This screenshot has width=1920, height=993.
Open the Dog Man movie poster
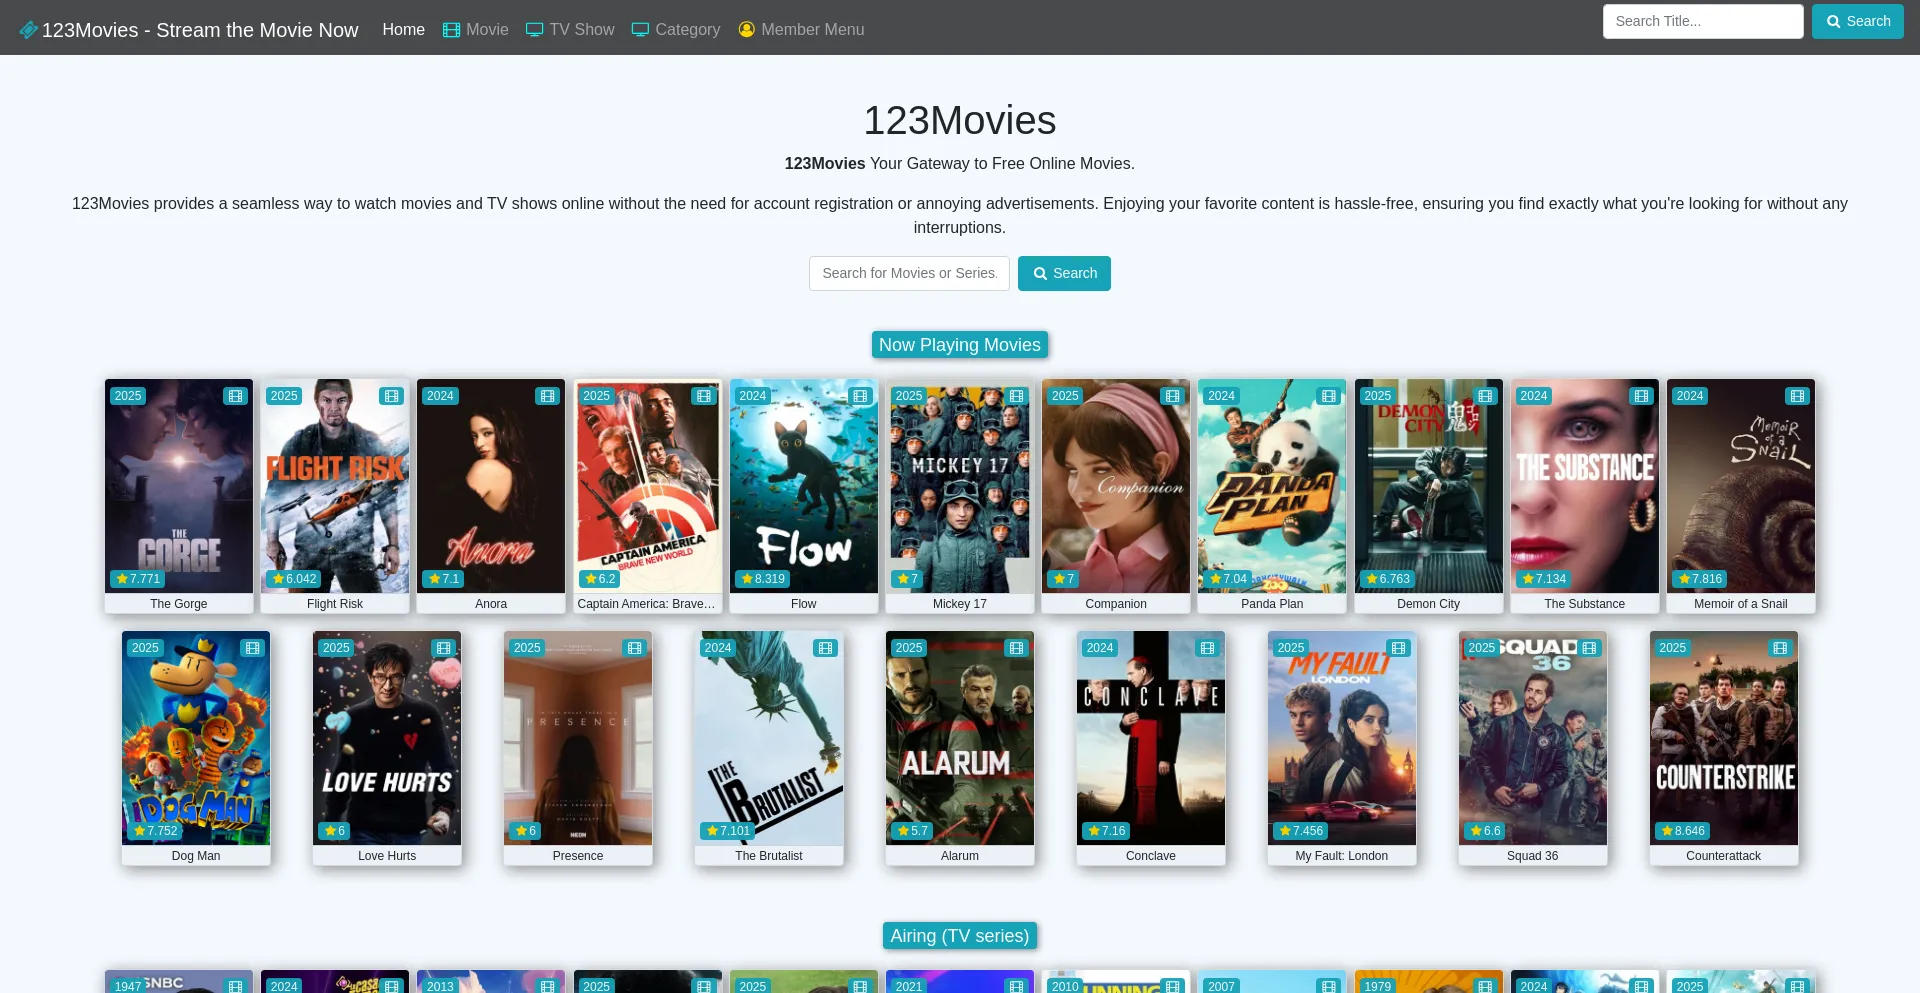point(196,738)
